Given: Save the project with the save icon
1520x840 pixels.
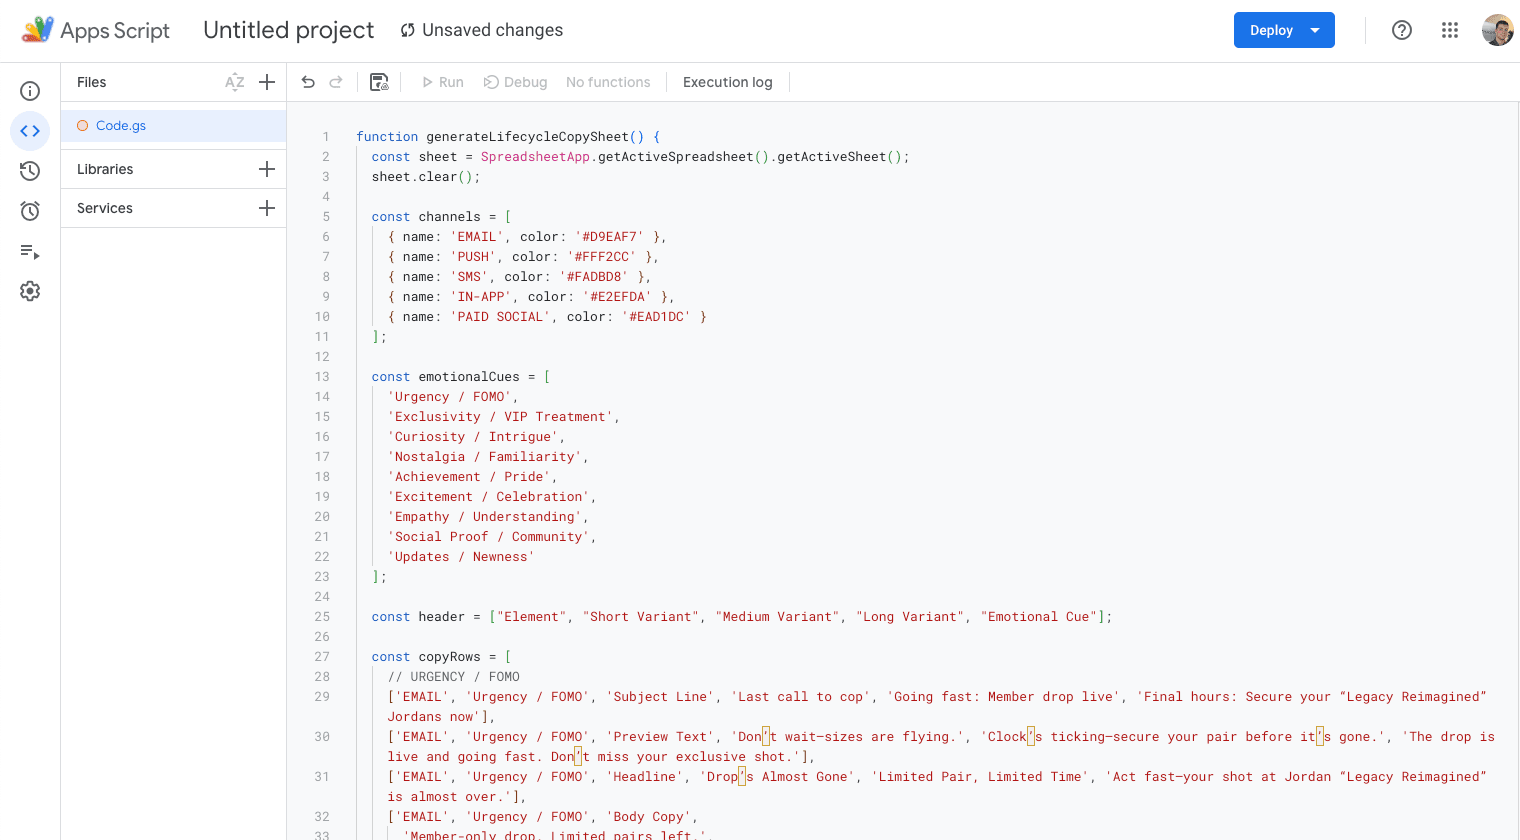Looking at the screenshot, I should point(379,82).
